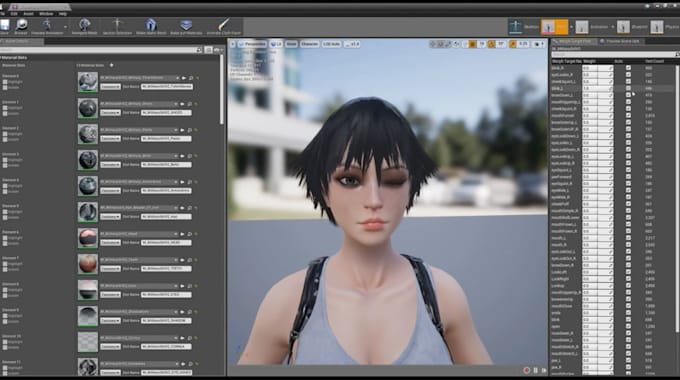Toggle grid snapping in viewport toolbar
The width and height of the screenshot is (680, 380).
point(472,44)
